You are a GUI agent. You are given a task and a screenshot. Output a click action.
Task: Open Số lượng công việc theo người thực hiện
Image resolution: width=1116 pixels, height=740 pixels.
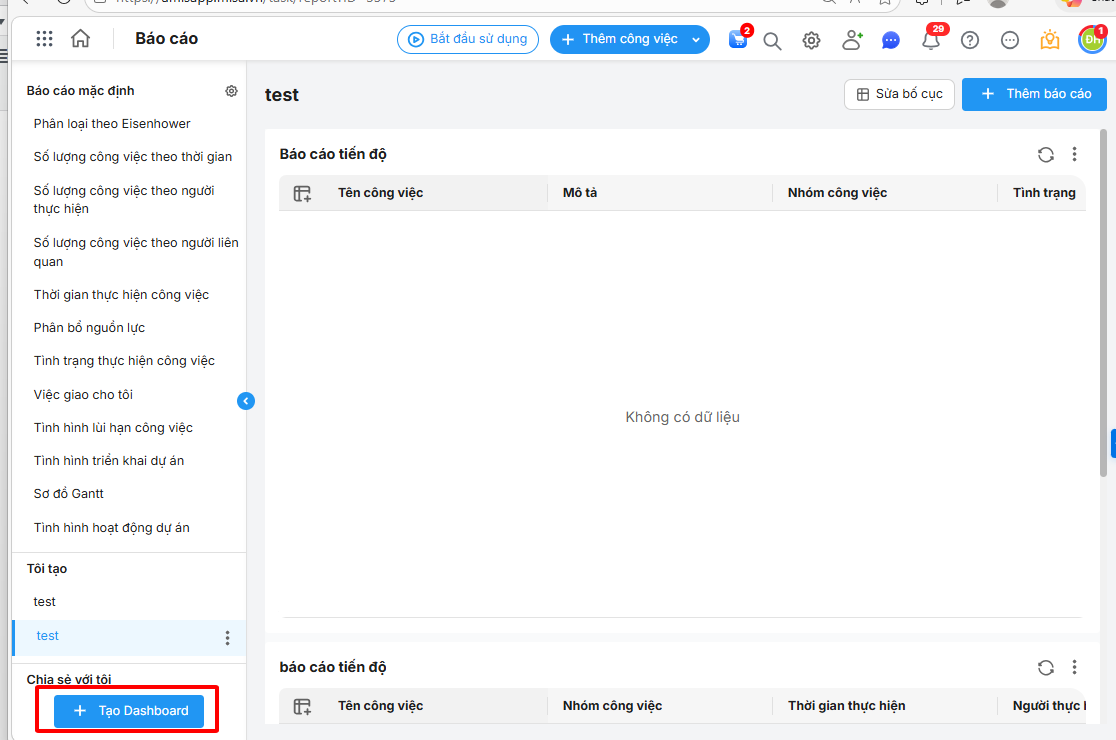[x=124, y=199]
